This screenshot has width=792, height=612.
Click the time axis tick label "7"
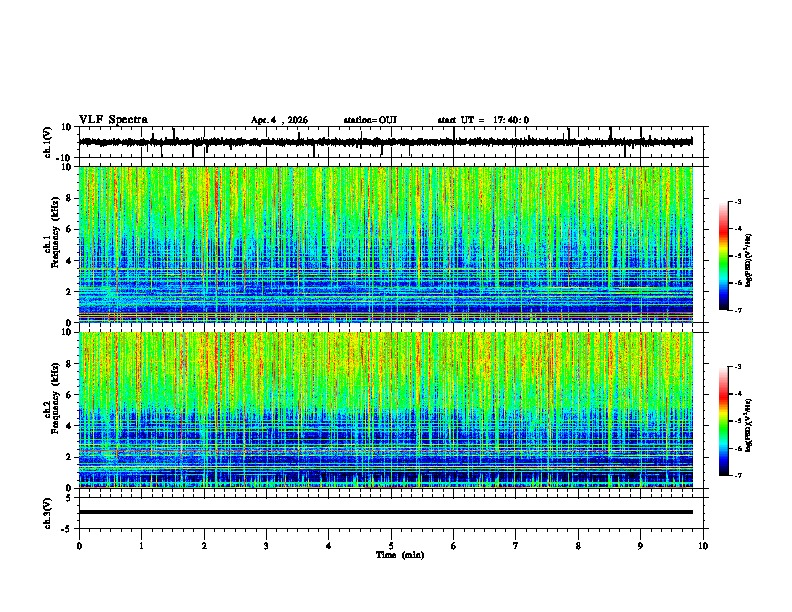tap(516, 546)
